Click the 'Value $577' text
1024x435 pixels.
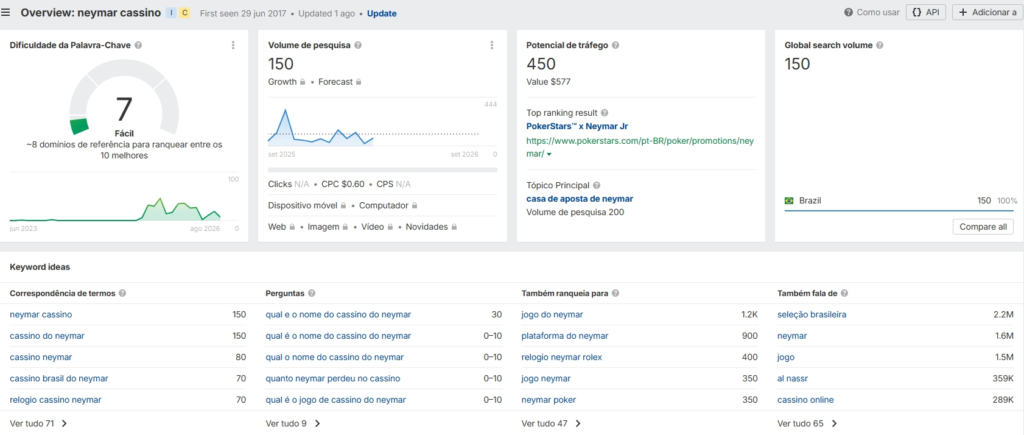coord(549,82)
